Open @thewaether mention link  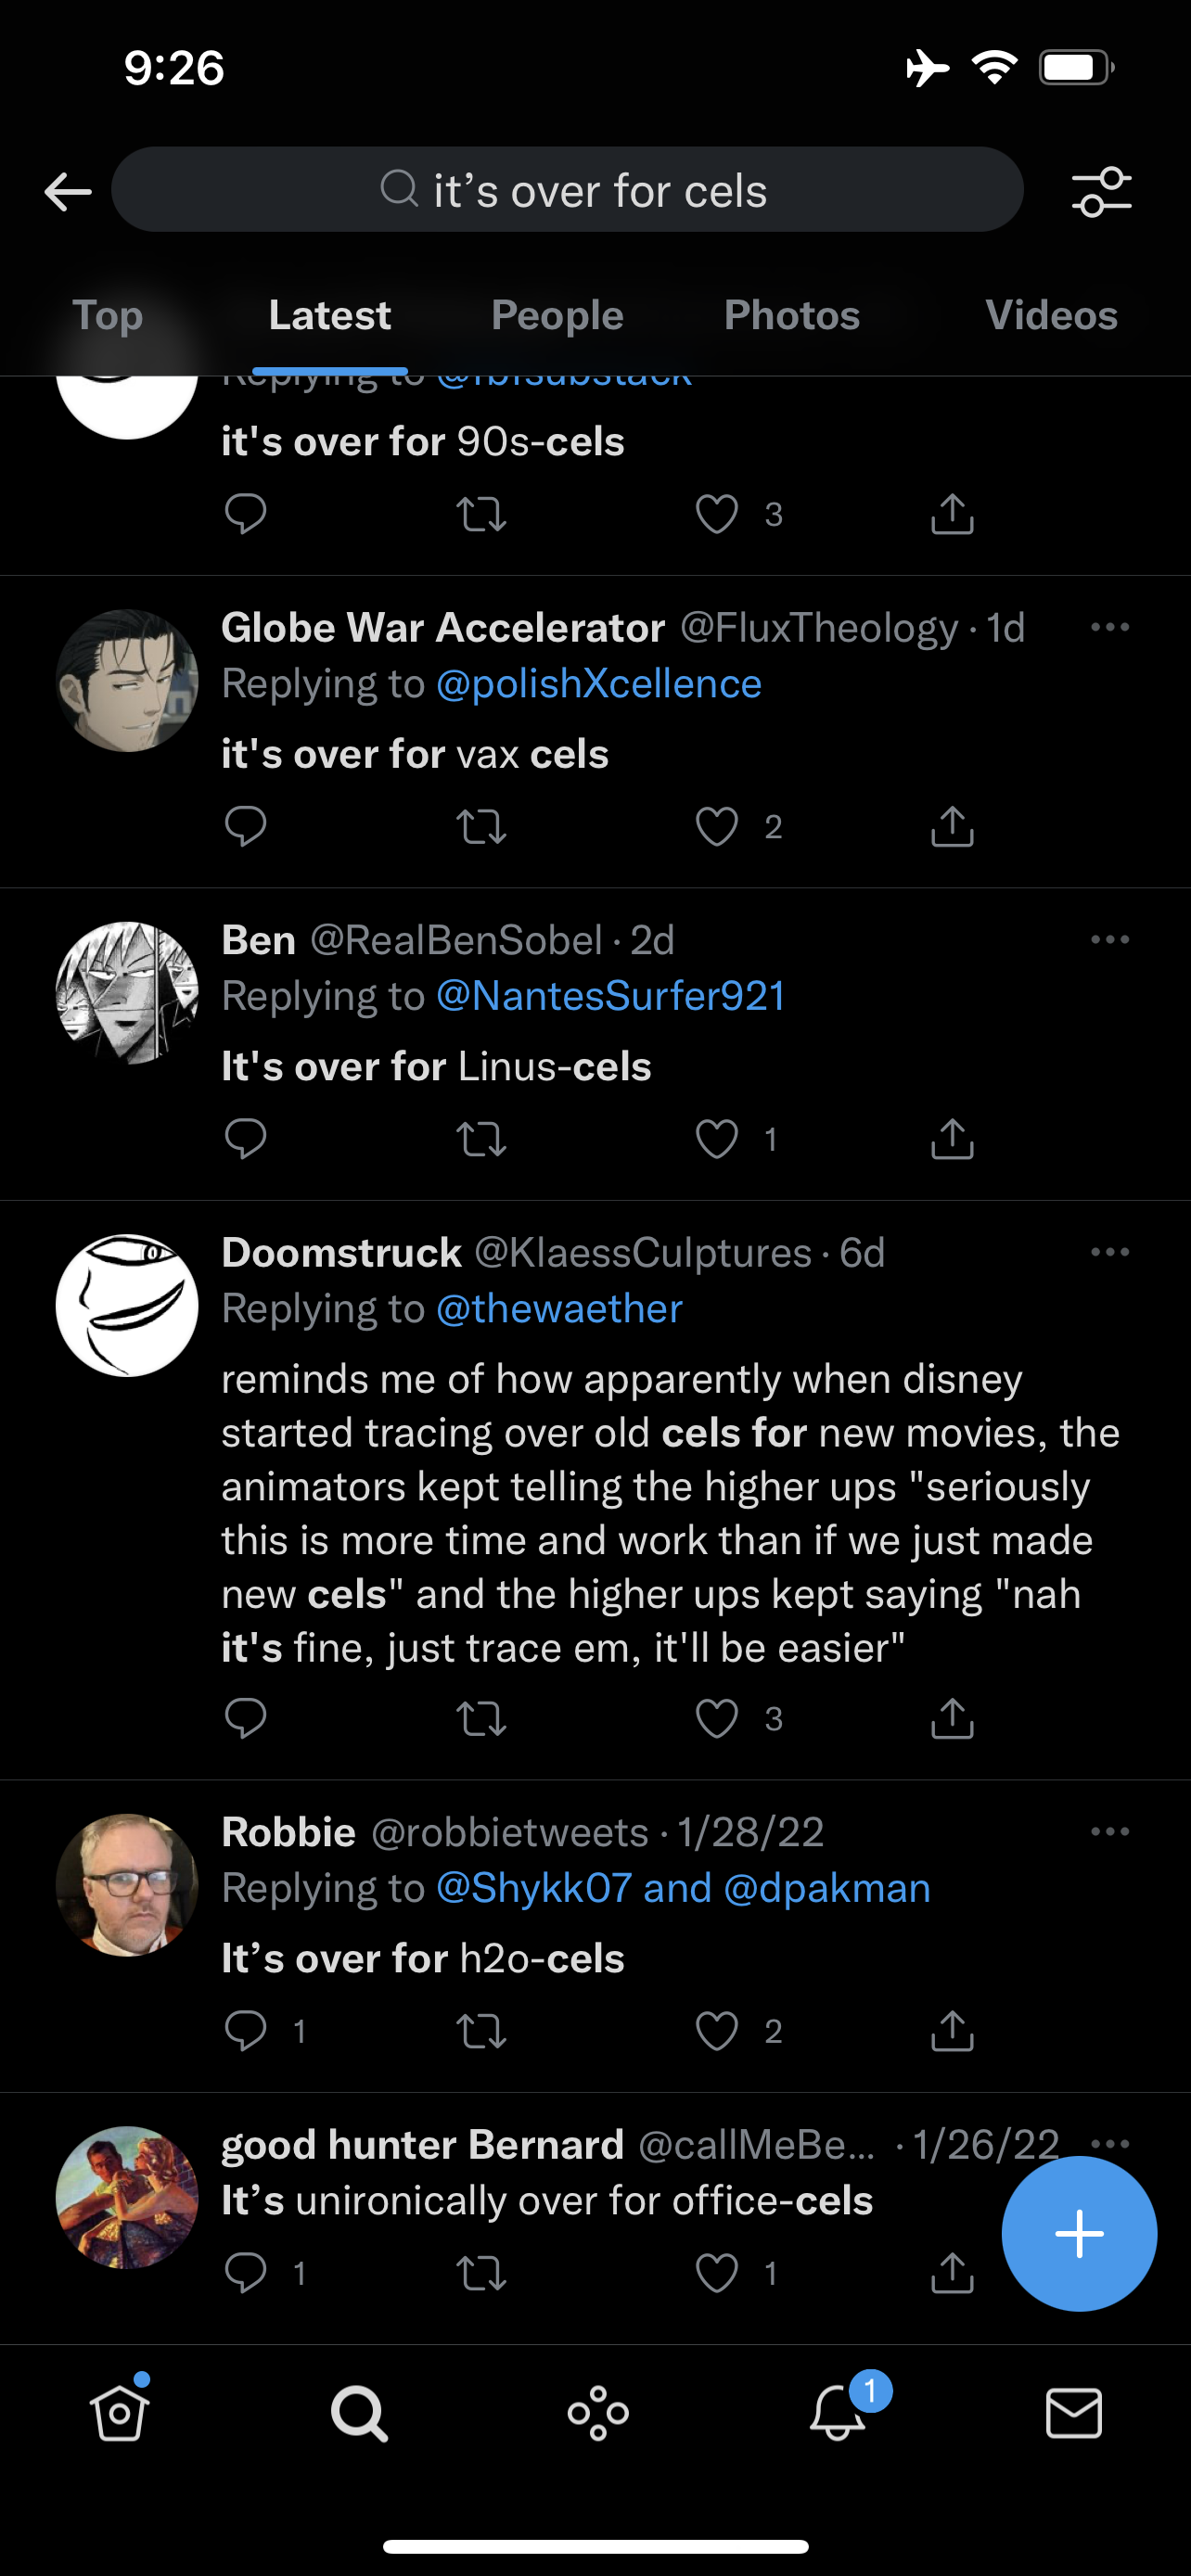click(559, 1308)
